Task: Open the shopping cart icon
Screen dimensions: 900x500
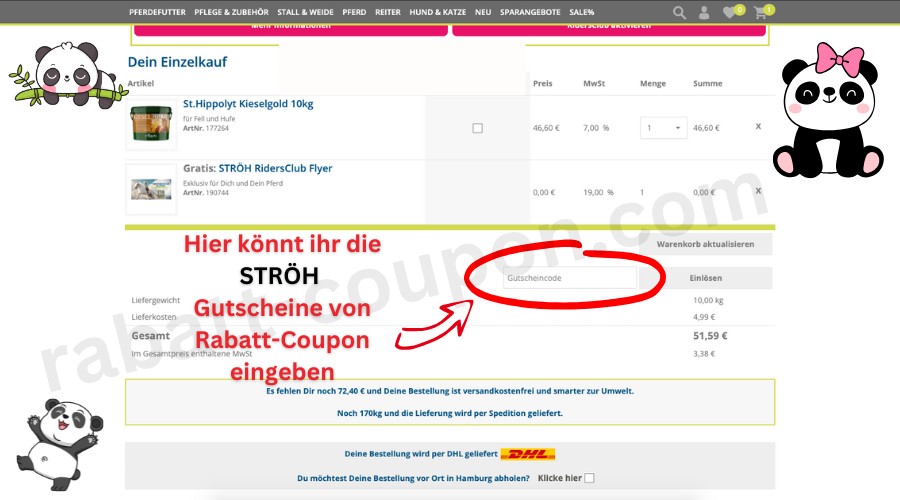Action: coord(761,13)
